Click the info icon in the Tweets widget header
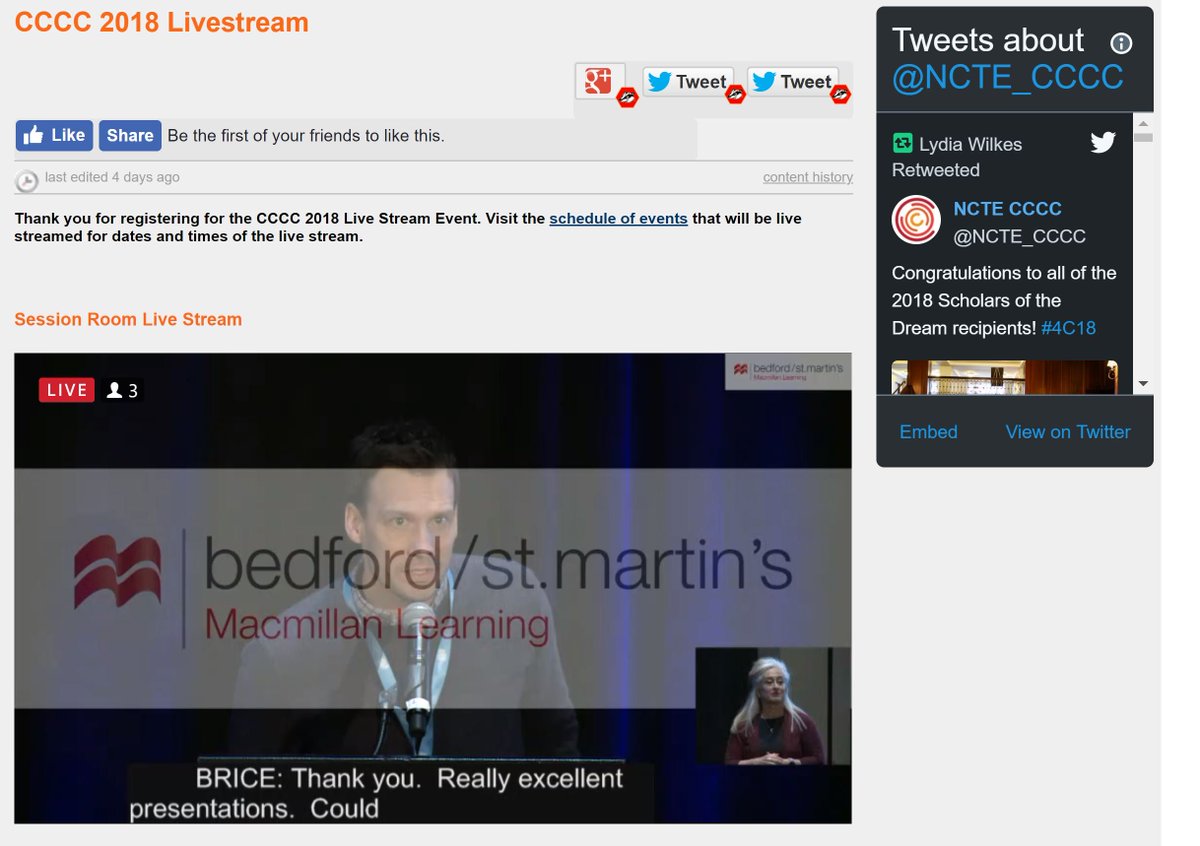 [x=1121, y=43]
